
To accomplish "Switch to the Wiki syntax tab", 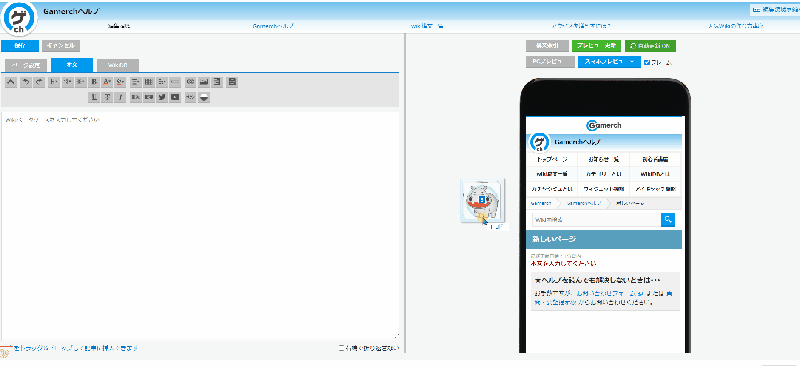I will click(x=117, y=65).
